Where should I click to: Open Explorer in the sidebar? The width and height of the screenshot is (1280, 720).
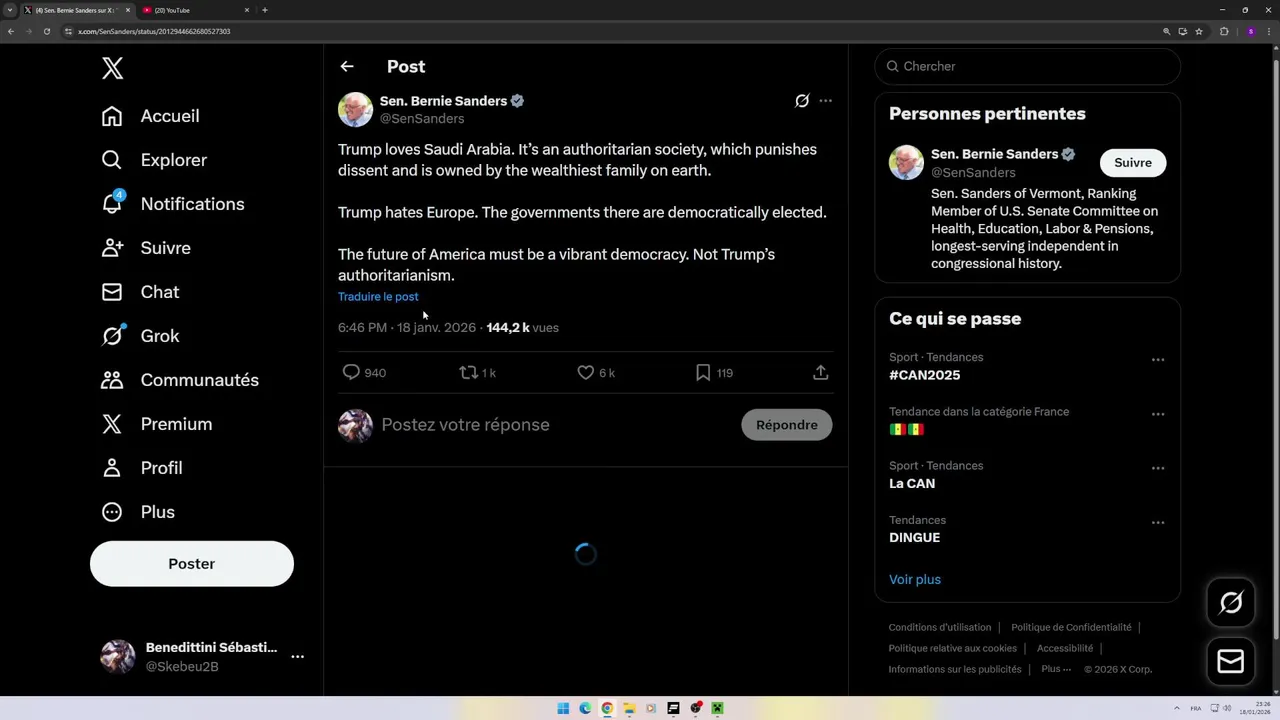154,160
